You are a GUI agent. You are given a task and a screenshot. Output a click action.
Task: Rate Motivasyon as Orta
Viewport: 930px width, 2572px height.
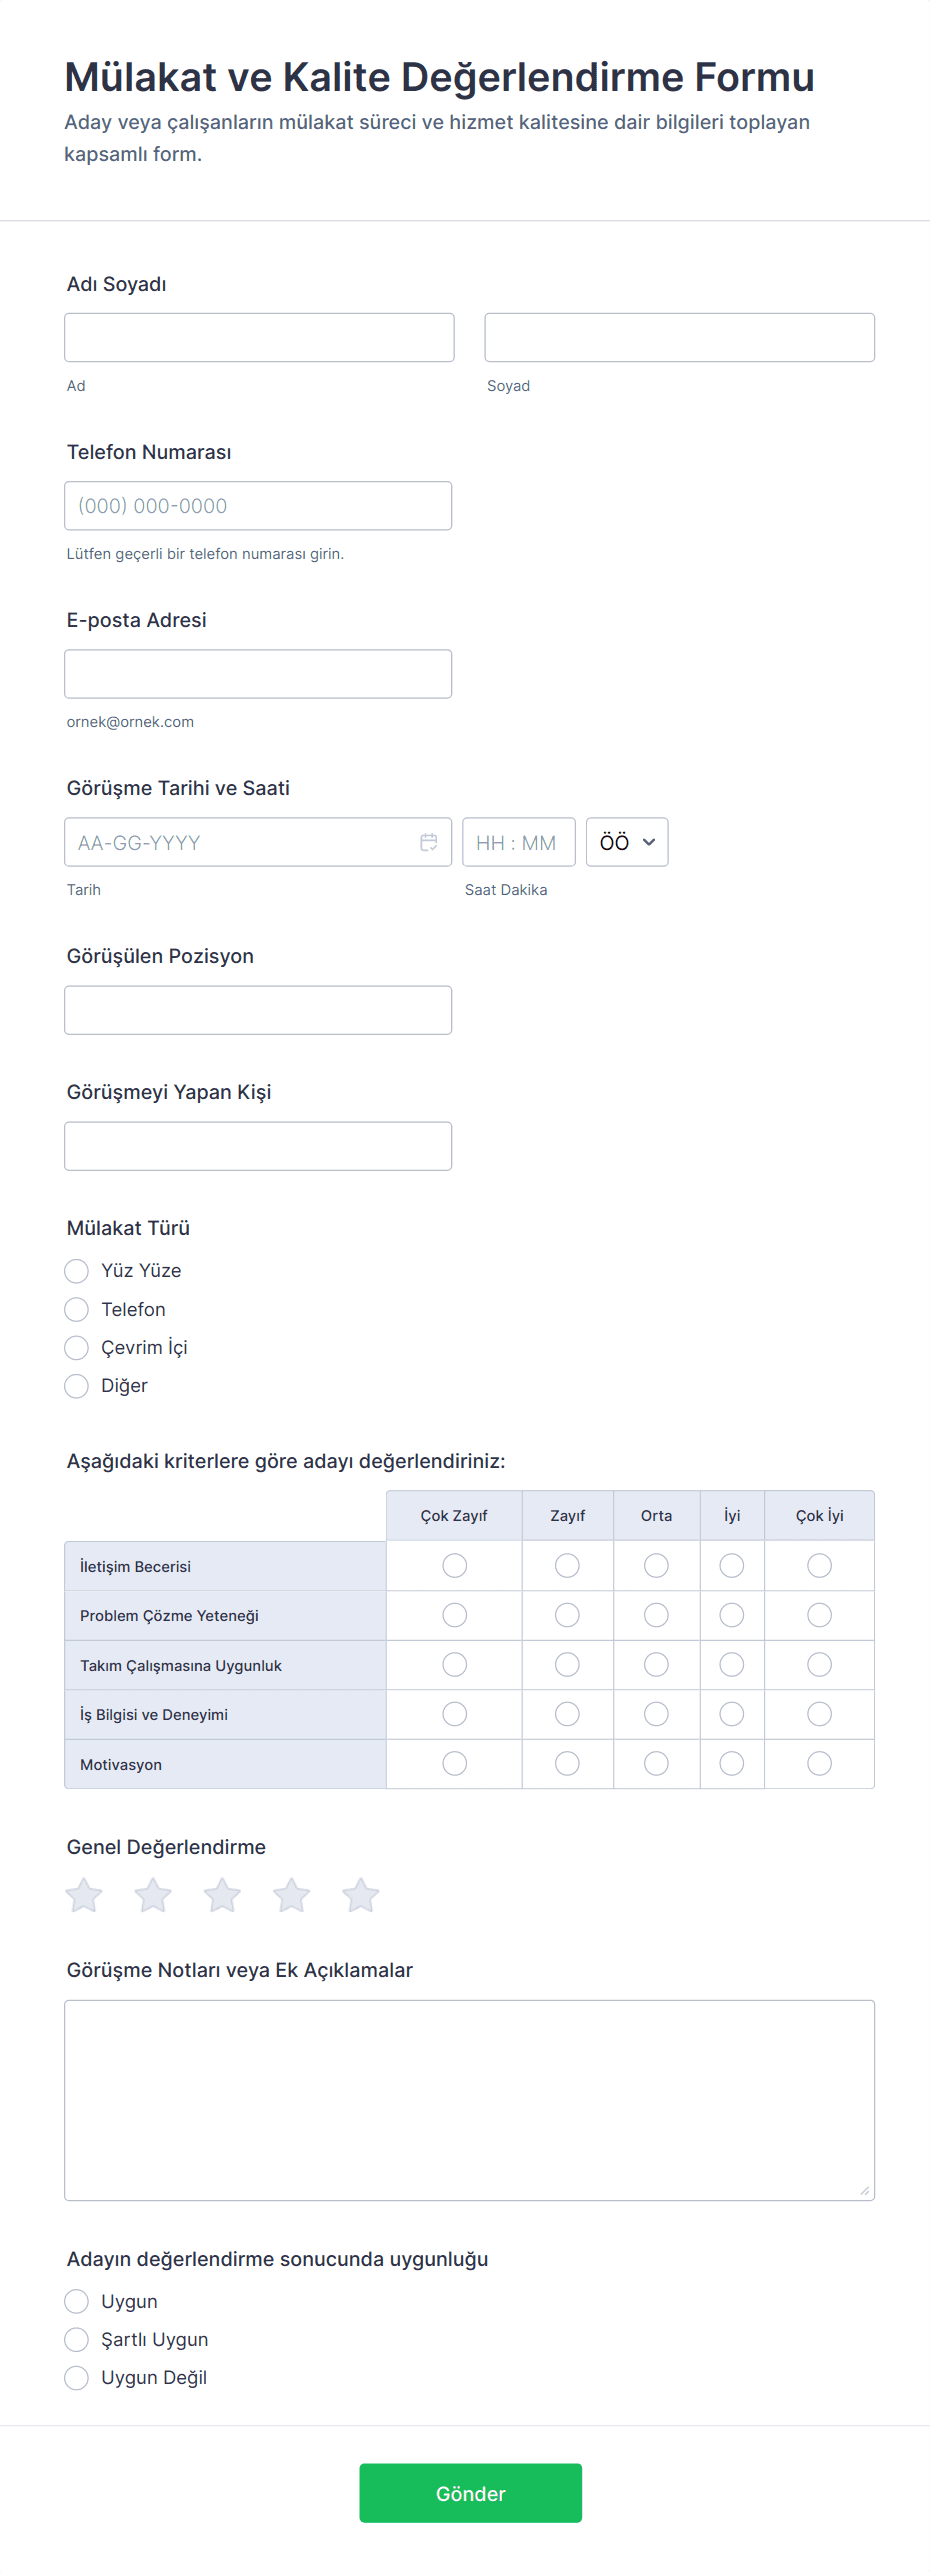tap(656, 1763)
